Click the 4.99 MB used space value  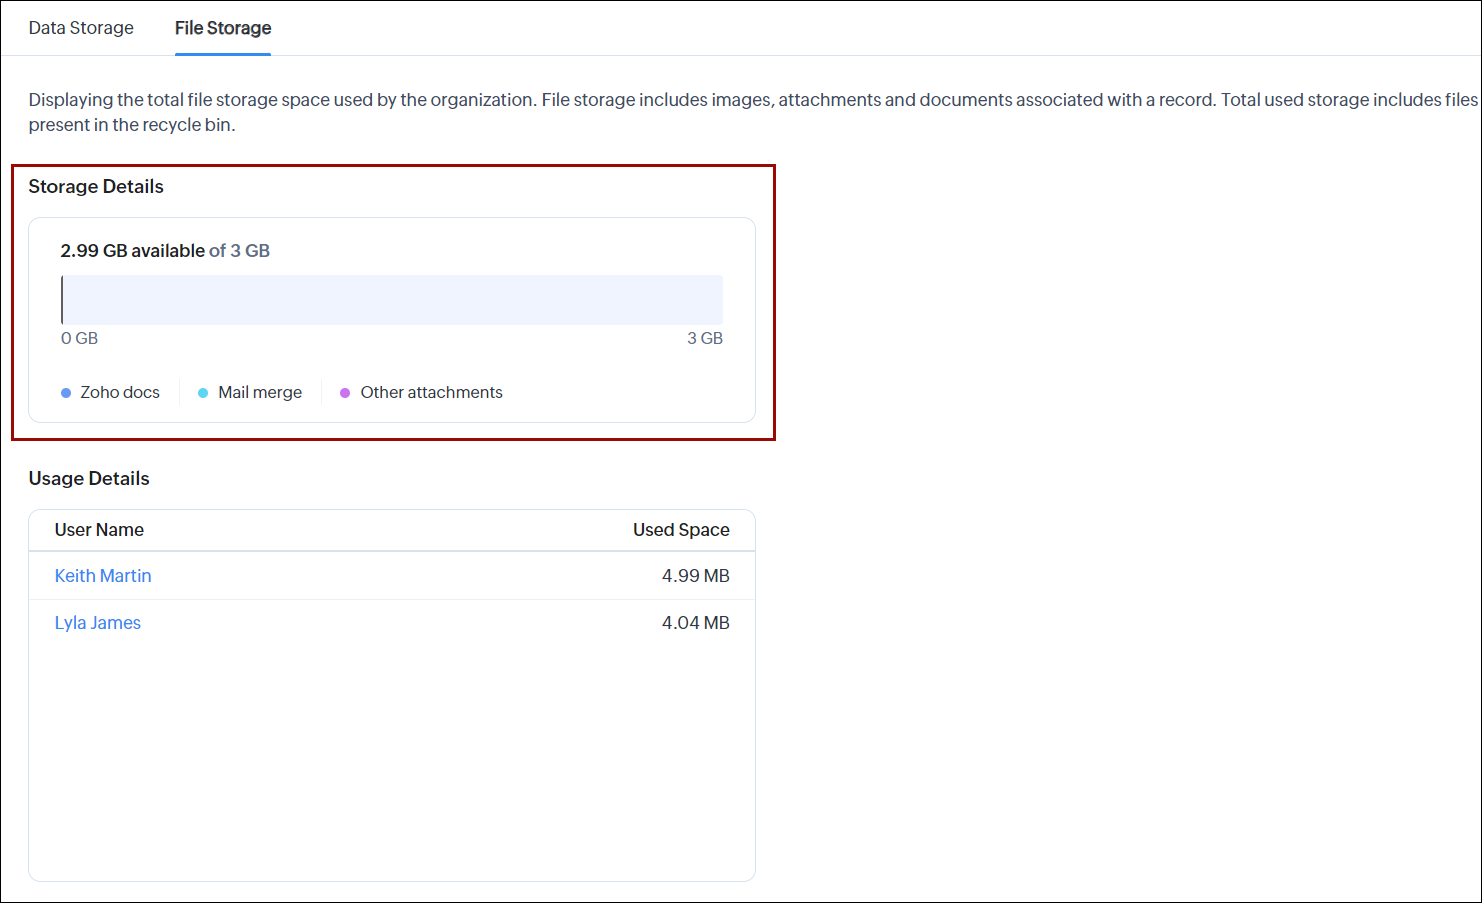click(x=695, y=576)
